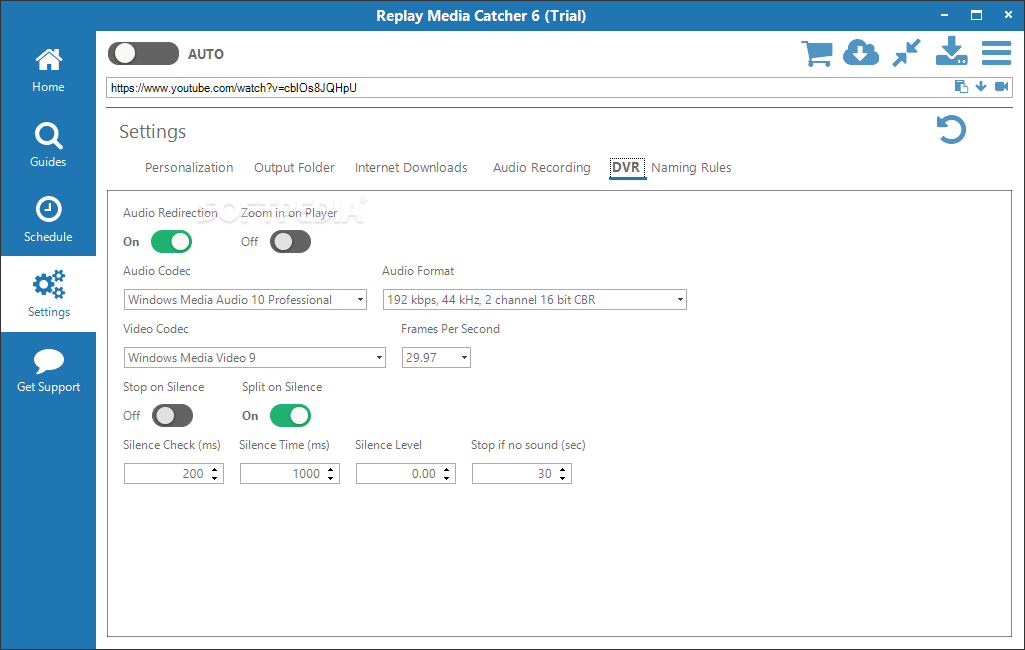Expand the Frames Per Second dropdown
1025x650 pixels.
[x=436, y=358]
